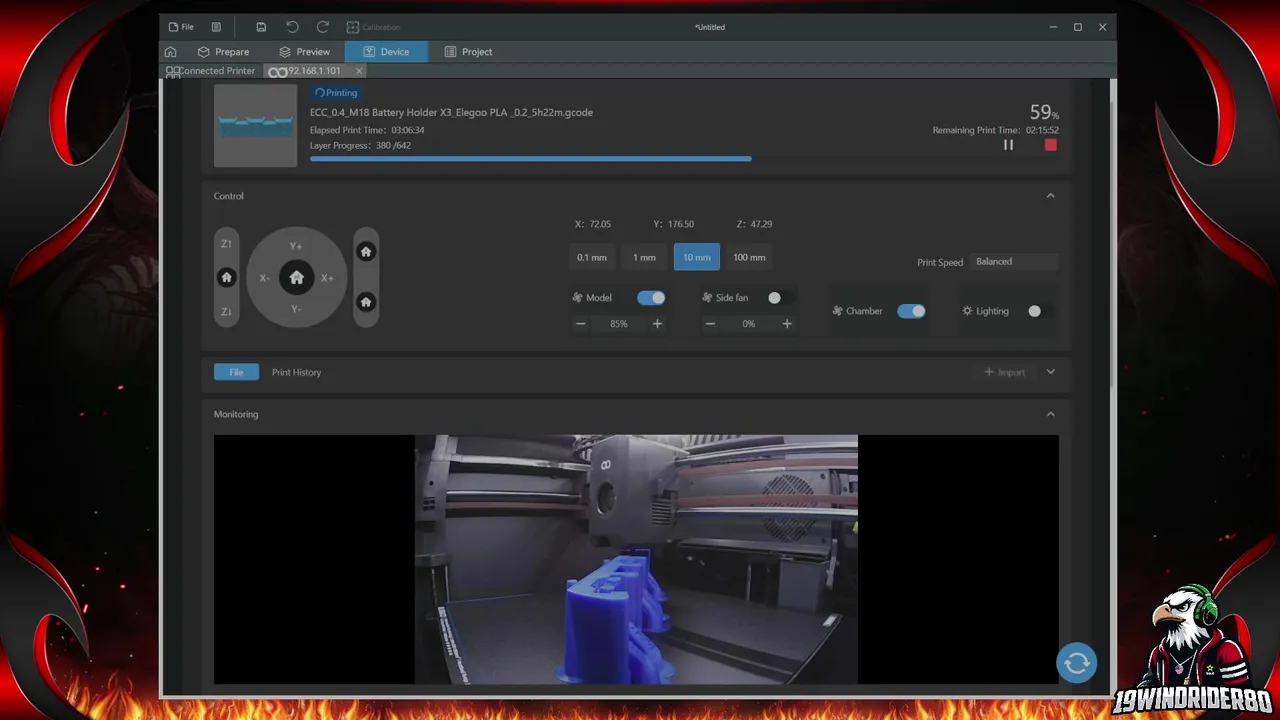Click the Layer Progress 380/642 text
This screenshot has height=720, width=1280.
(x=360, y=145)
